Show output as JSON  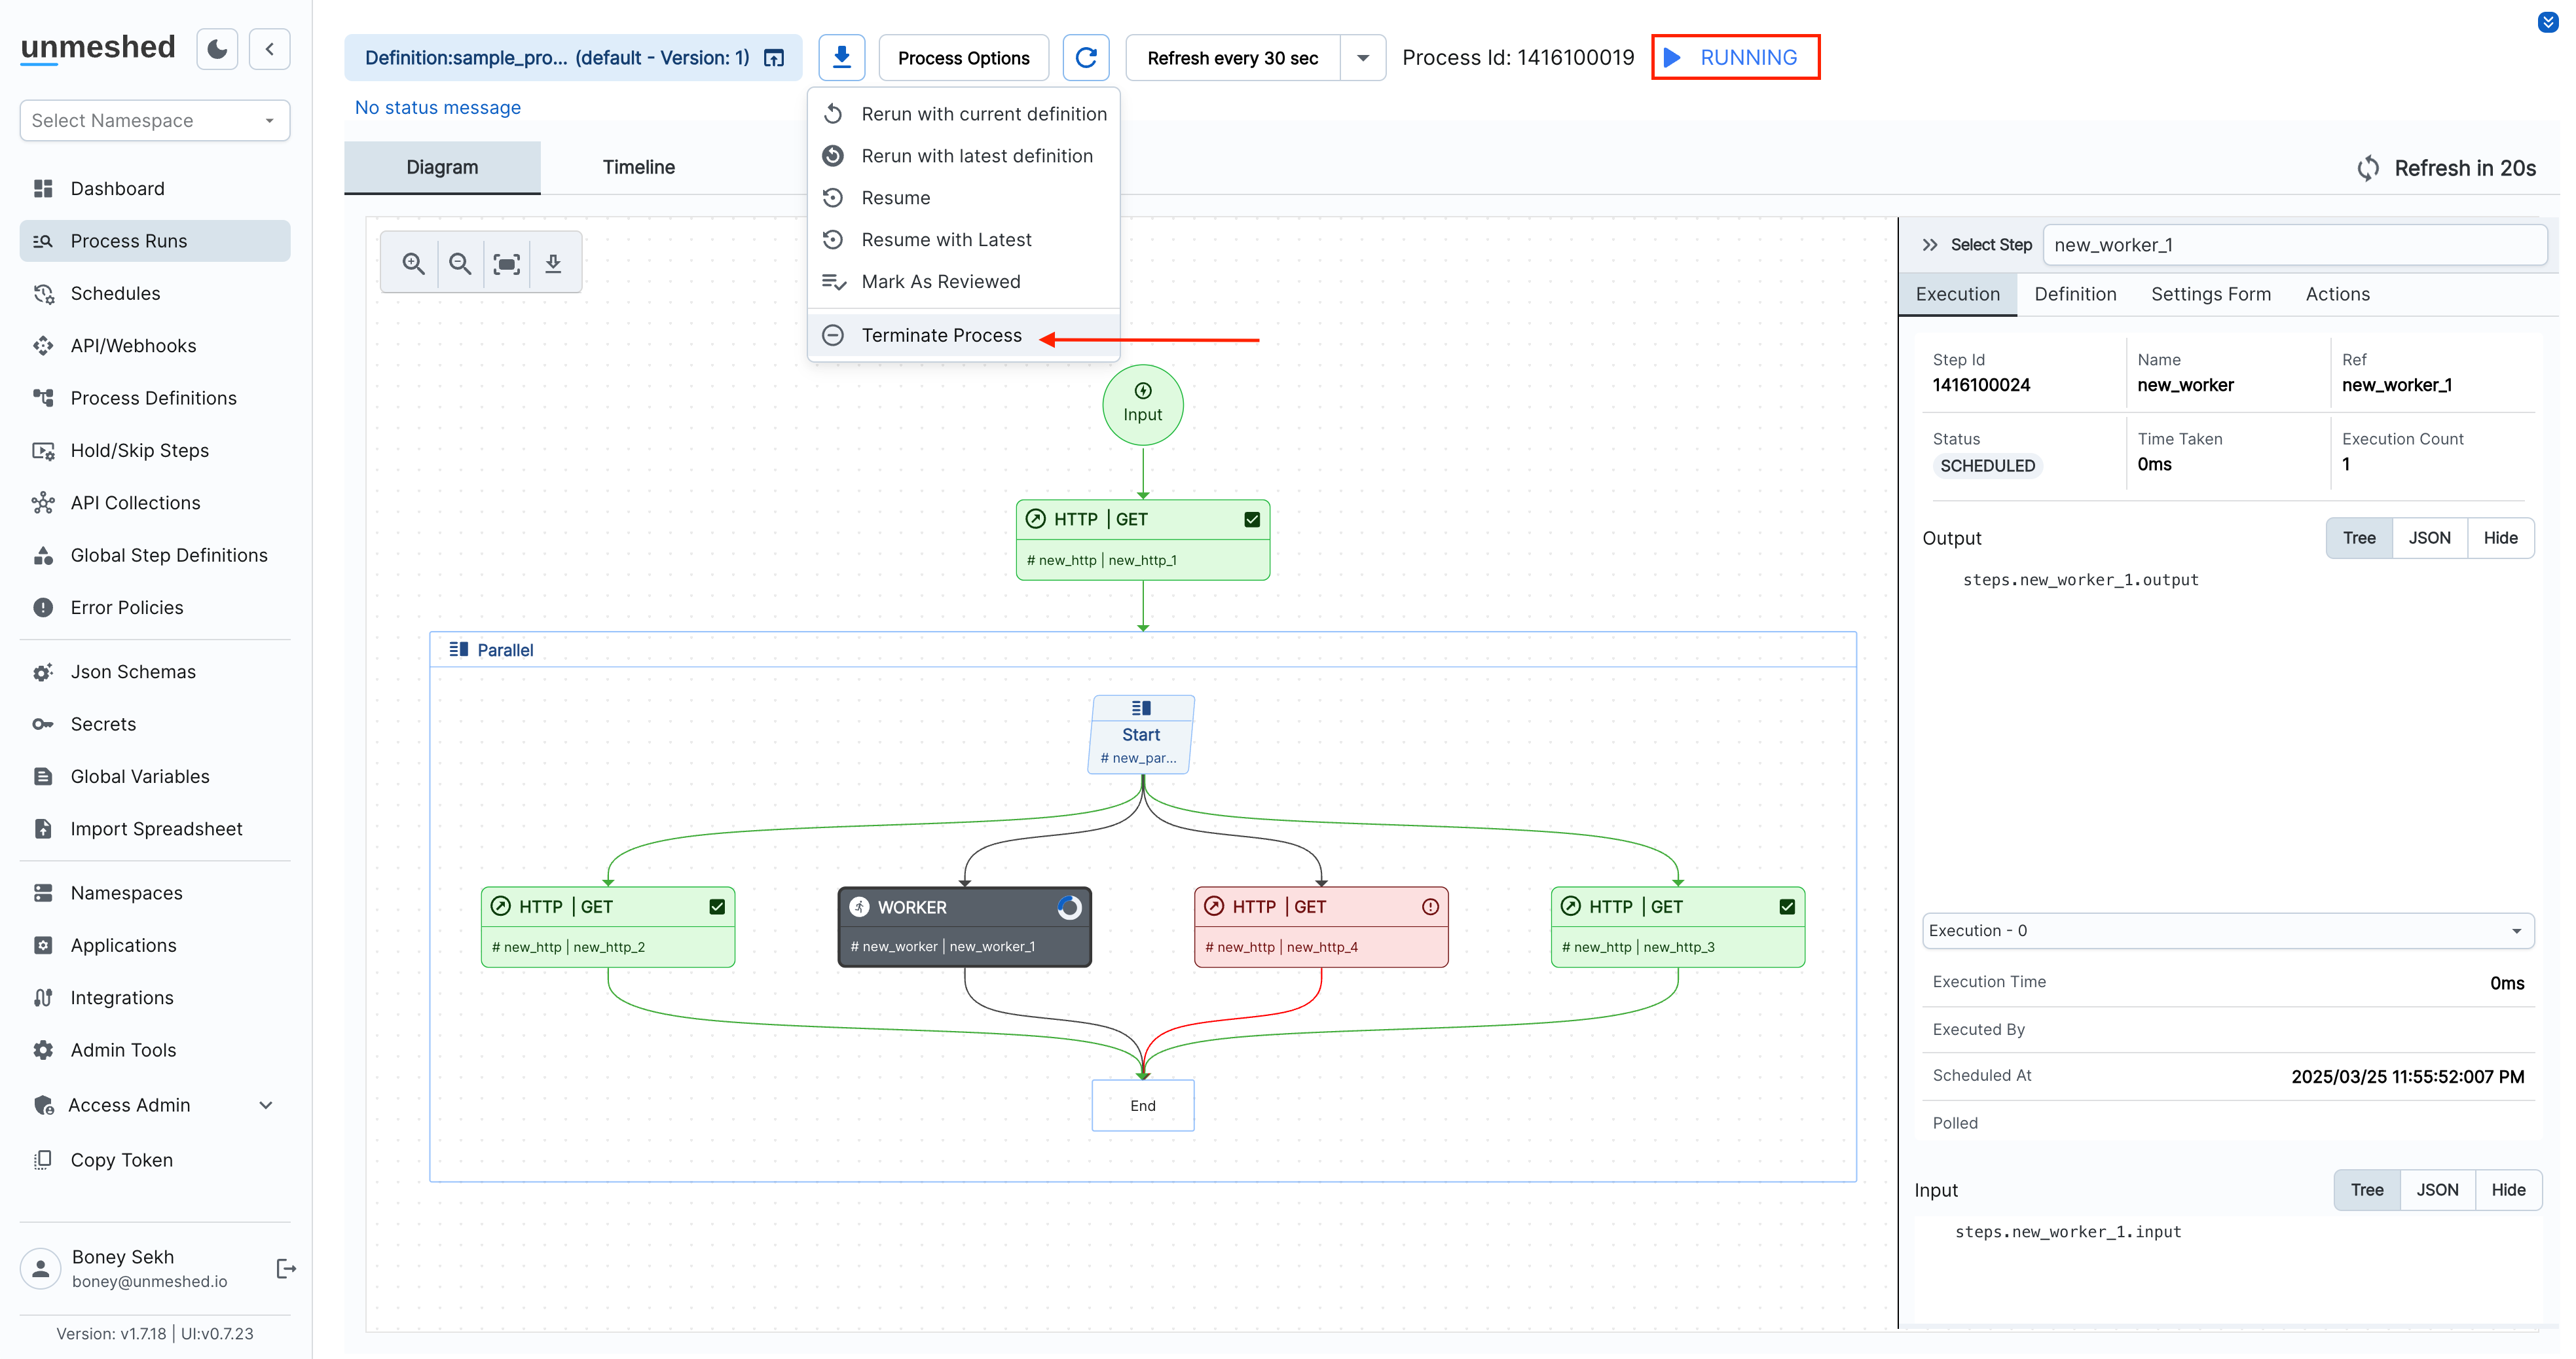tap(2429, 537)
